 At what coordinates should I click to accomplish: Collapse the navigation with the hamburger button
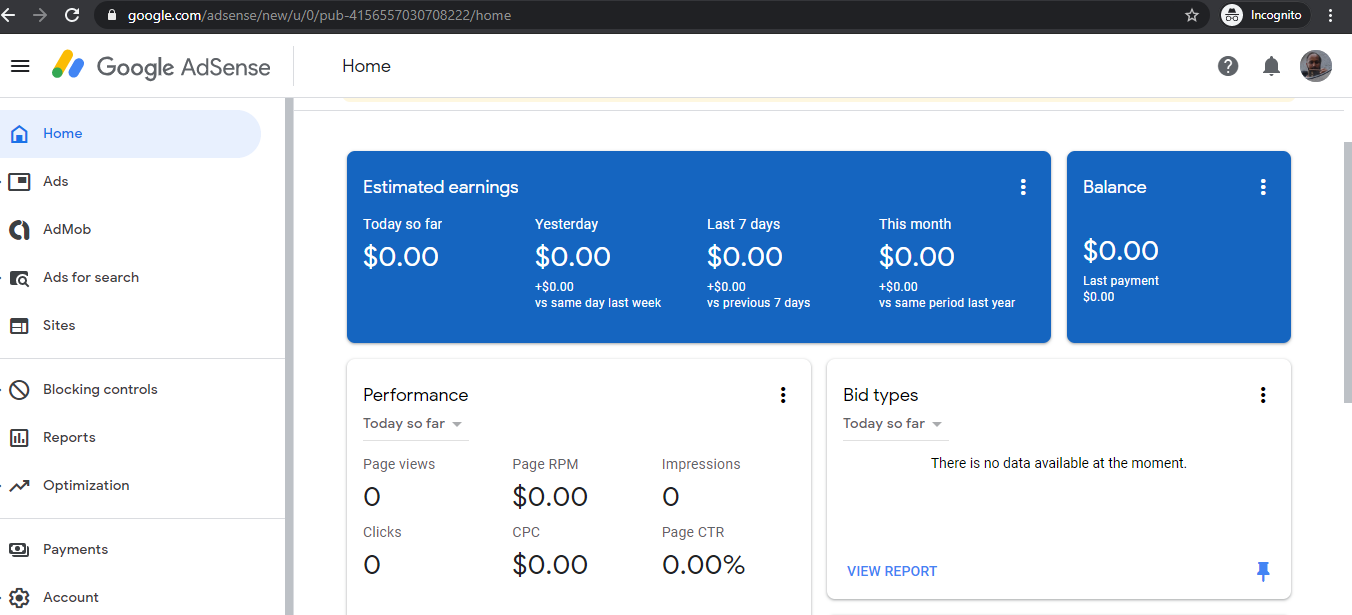click(x=20, y=65)
